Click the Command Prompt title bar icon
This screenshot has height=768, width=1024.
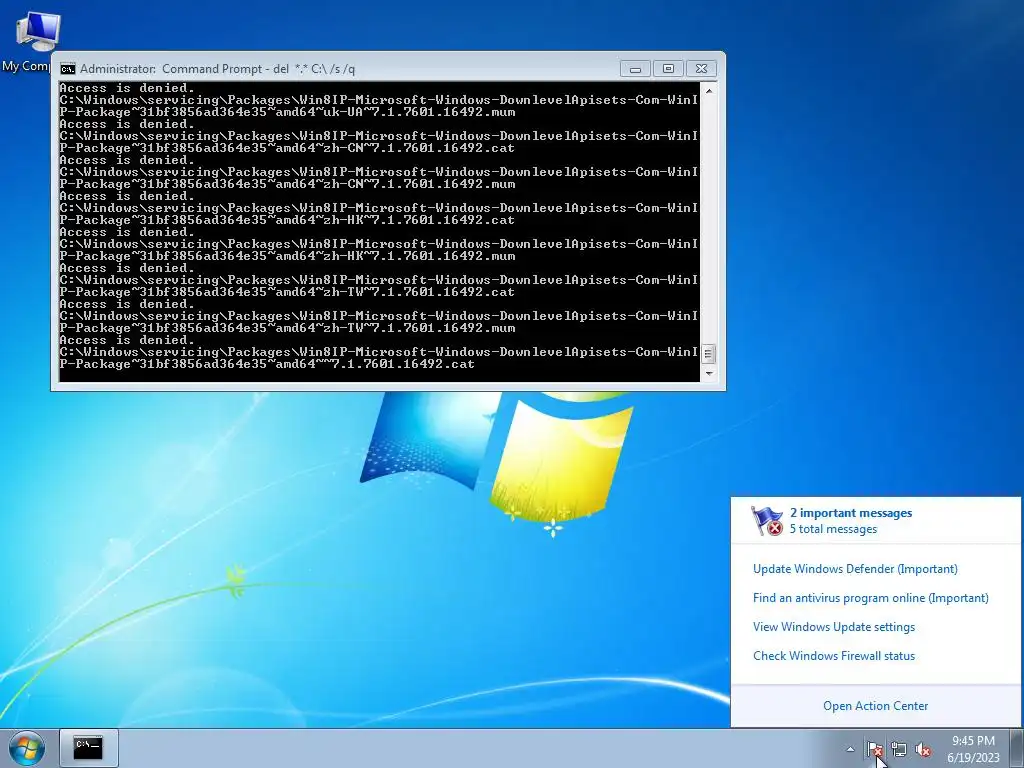point(67,69)
